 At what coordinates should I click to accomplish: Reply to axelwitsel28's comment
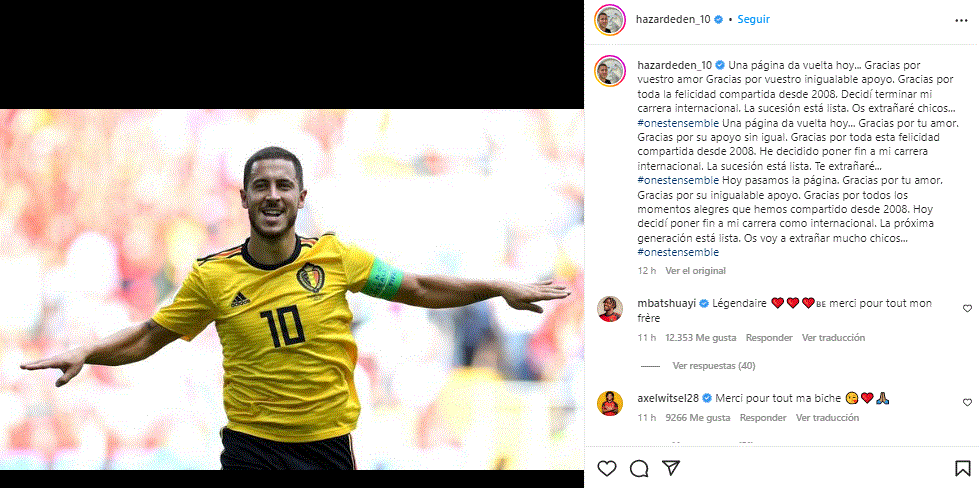pyautogui.click(x=763, y=417)
